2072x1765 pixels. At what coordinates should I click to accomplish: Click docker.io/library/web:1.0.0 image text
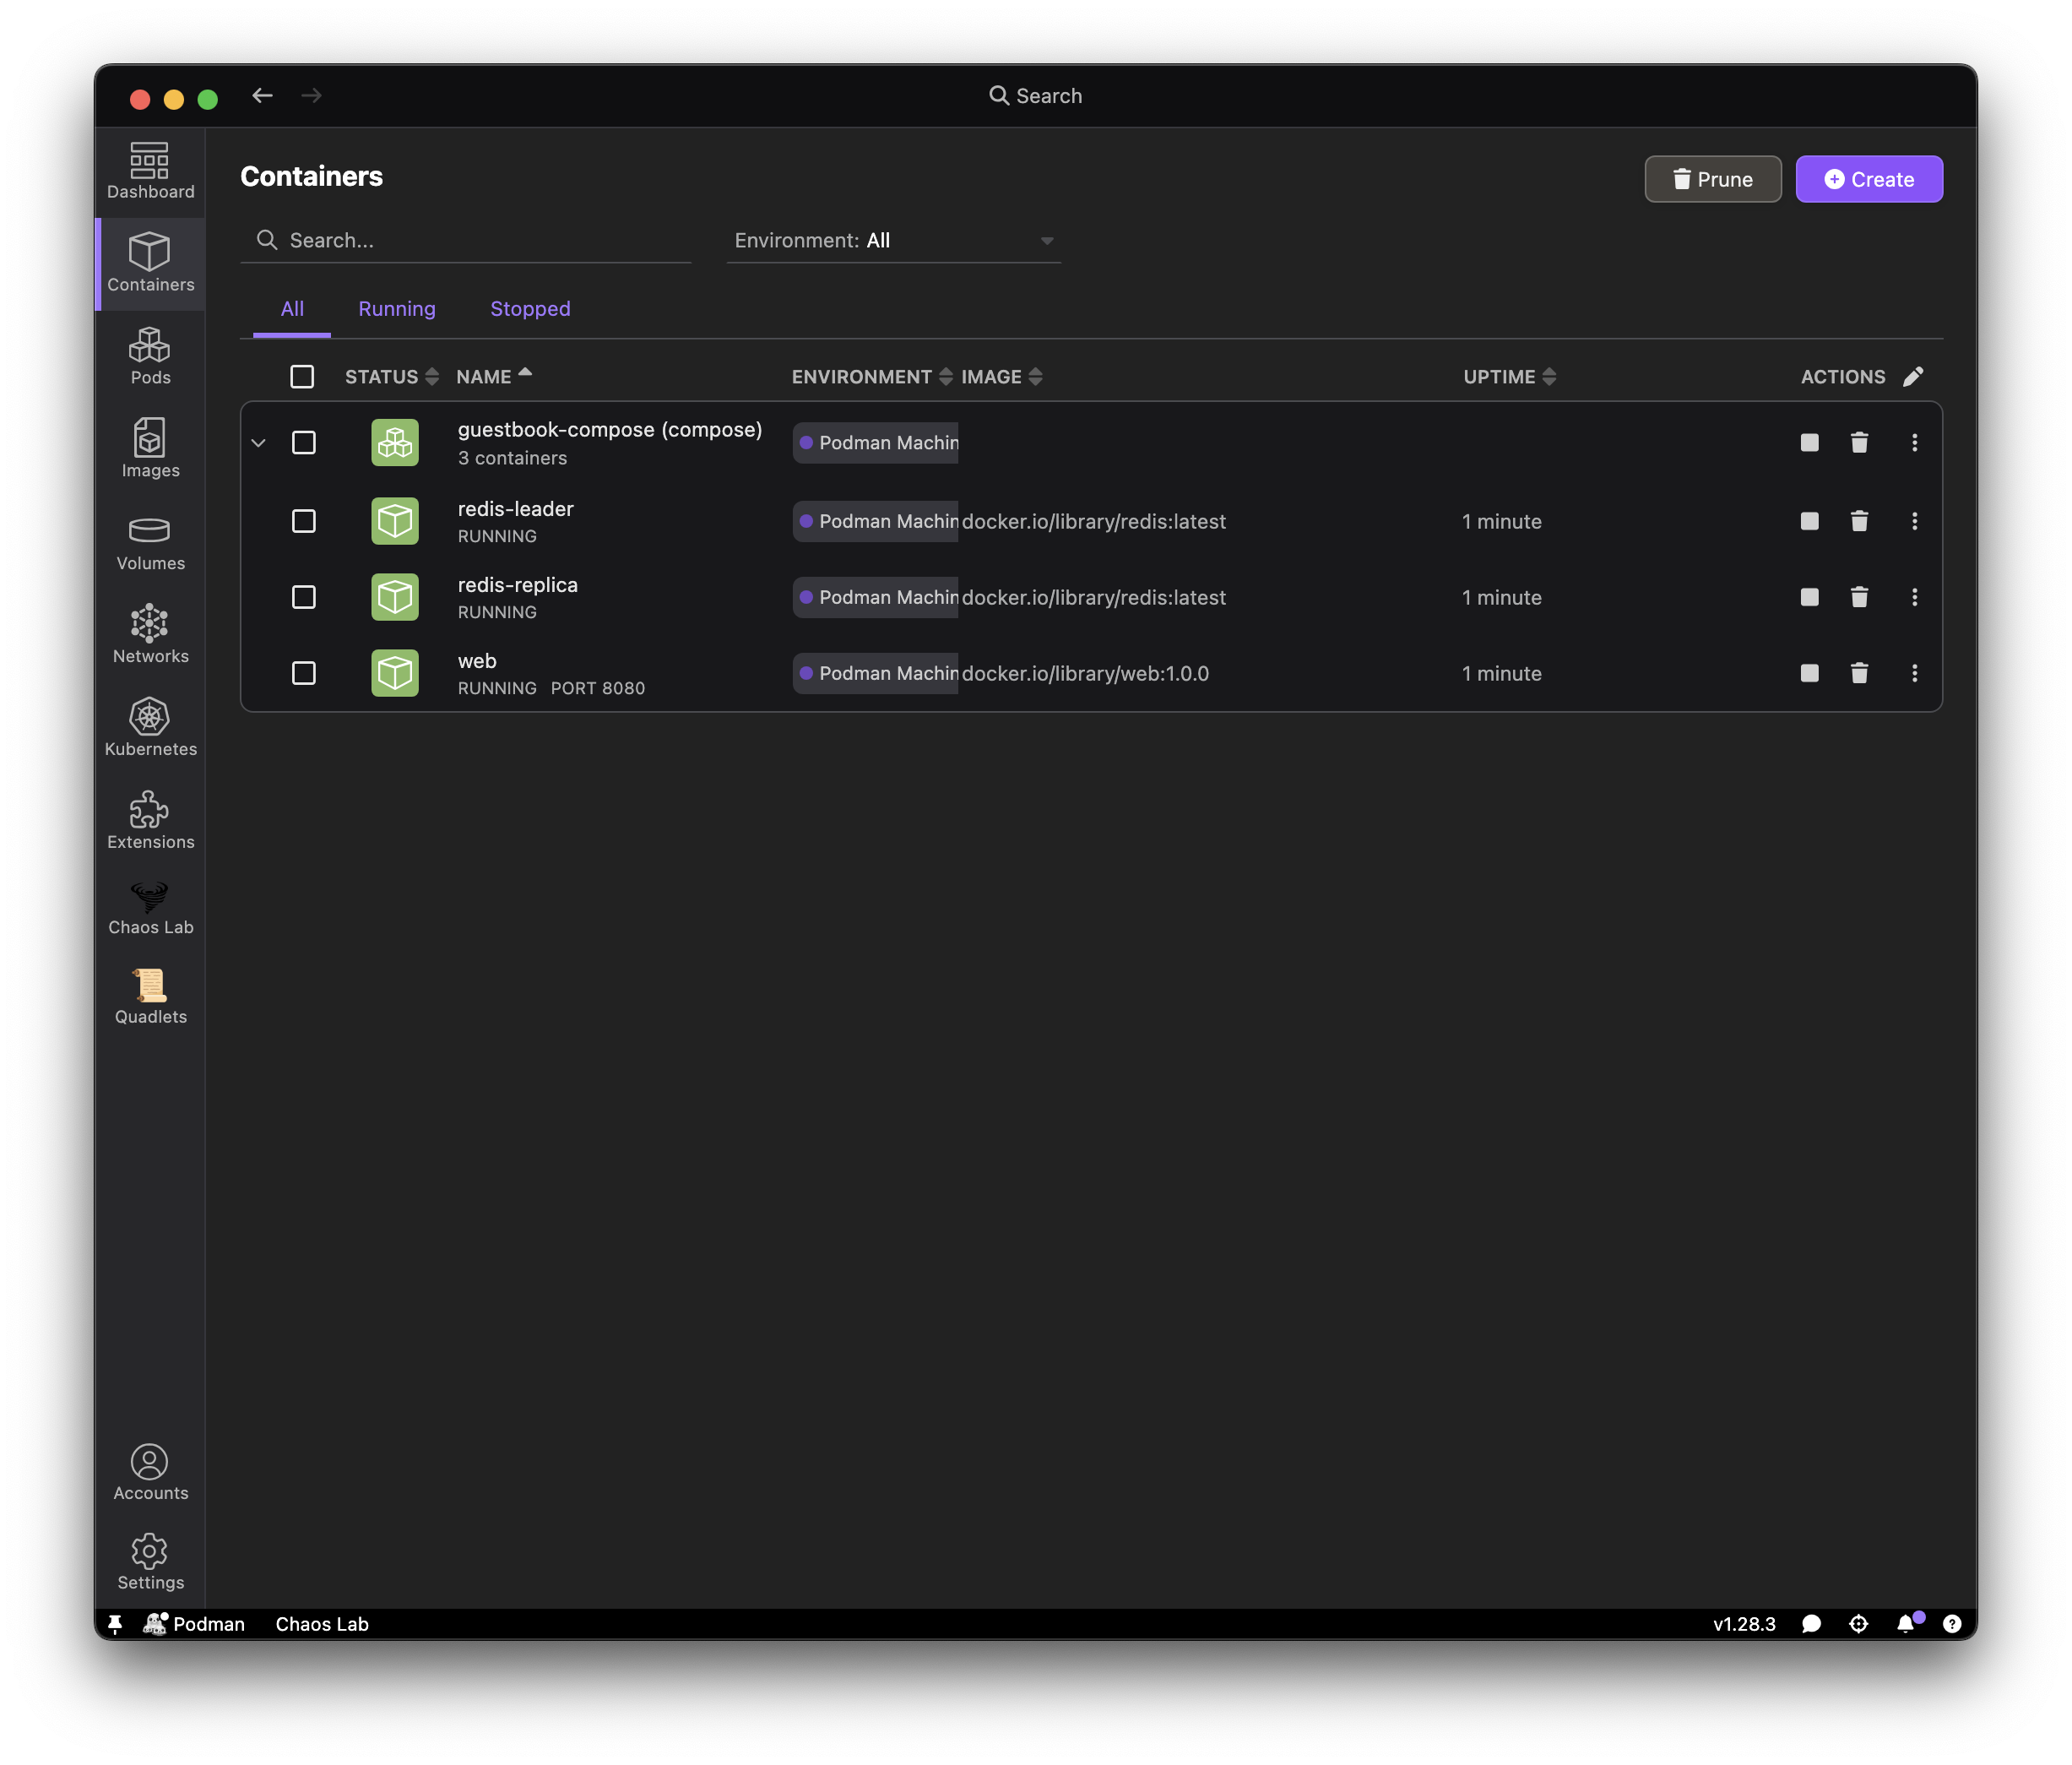point(1085,673)
